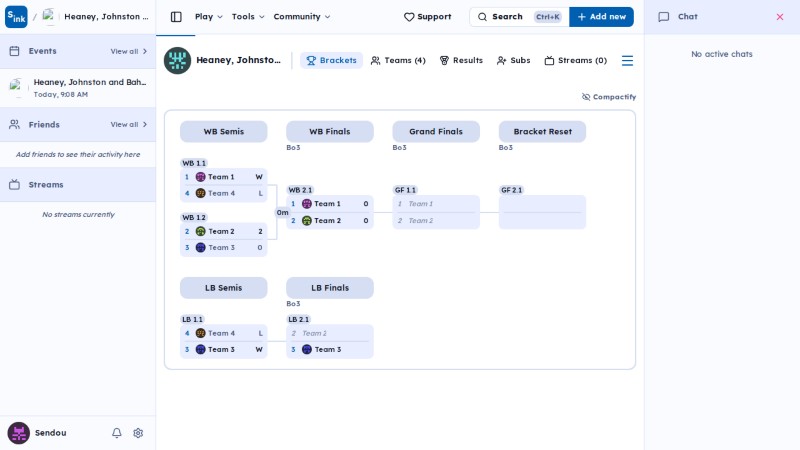The image size is (800, 450).
Task: Switch to the Brackets tab
Action: pyautogui.click(x=331, y=60)
